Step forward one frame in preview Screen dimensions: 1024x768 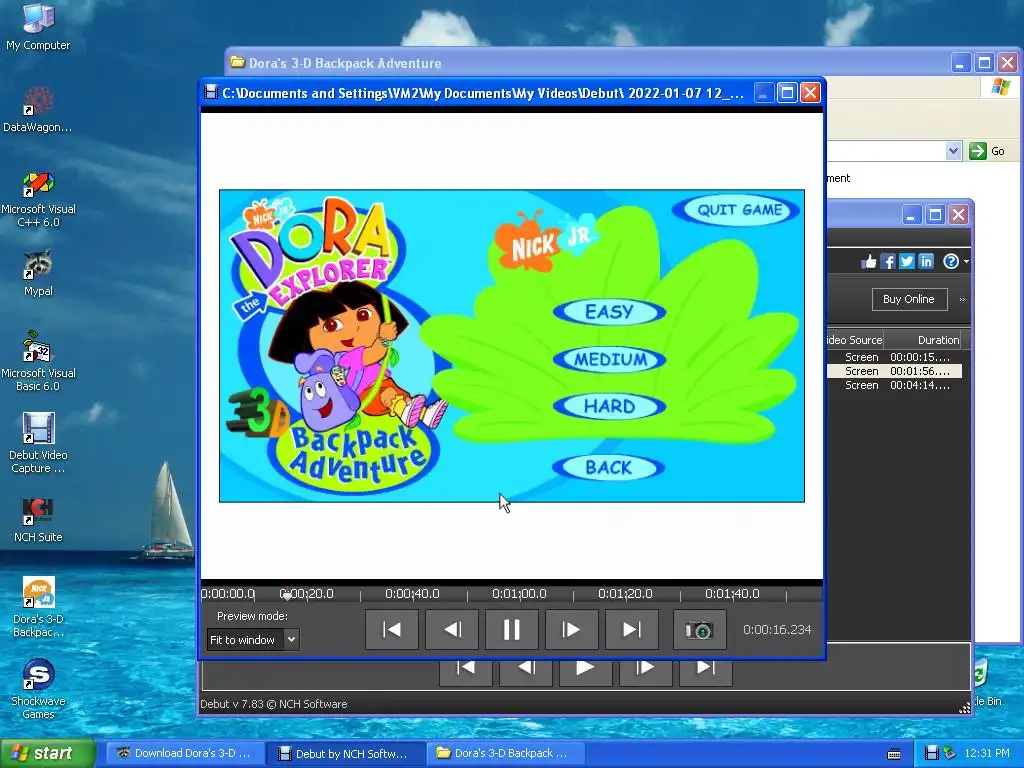coord(571,630)
